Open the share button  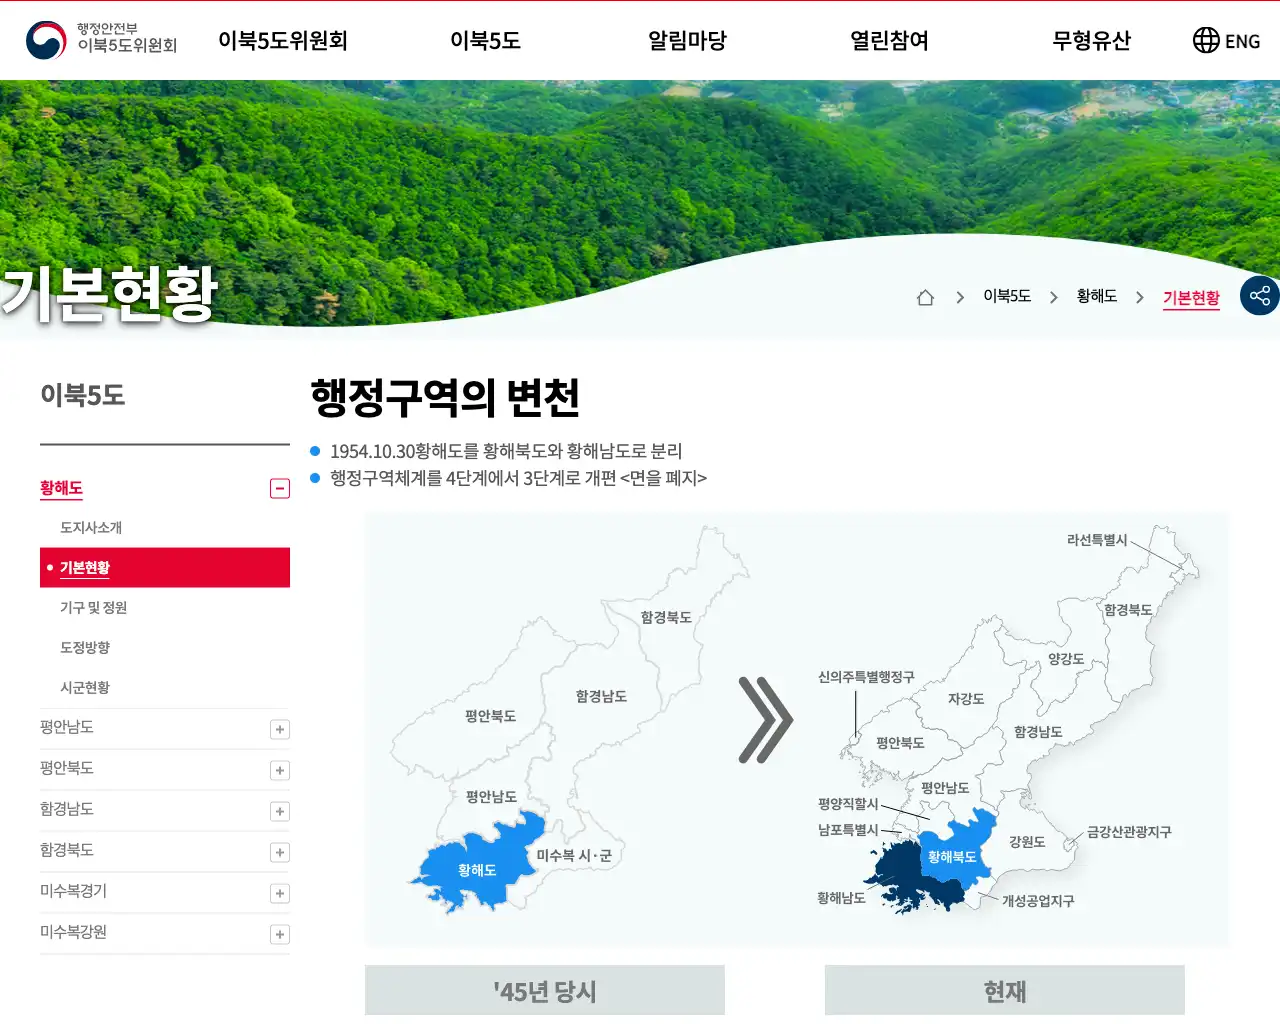(x=1260, y=296)
